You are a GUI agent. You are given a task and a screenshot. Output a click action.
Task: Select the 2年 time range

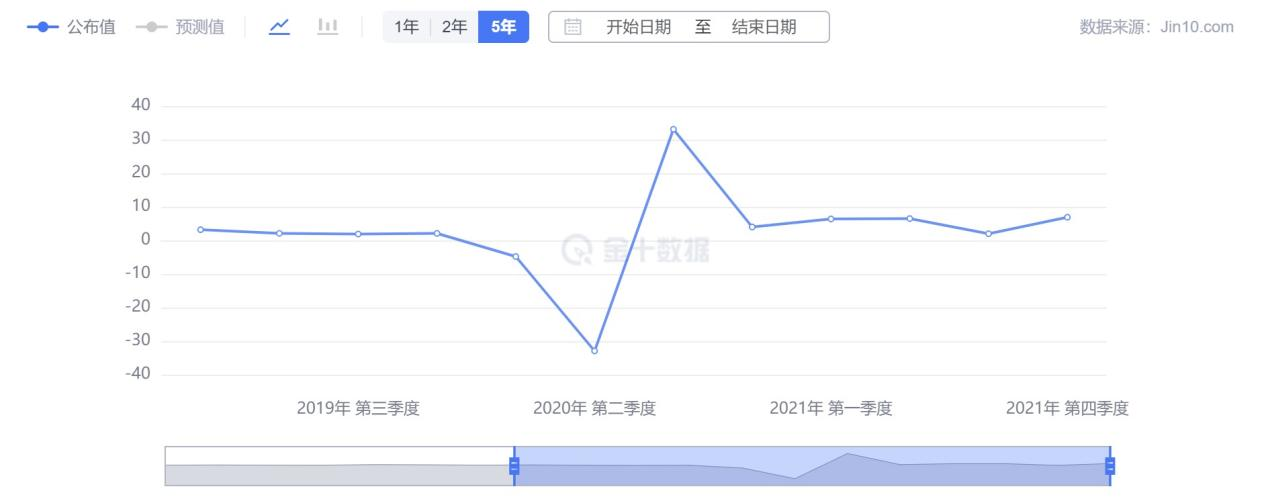(454, 27)
